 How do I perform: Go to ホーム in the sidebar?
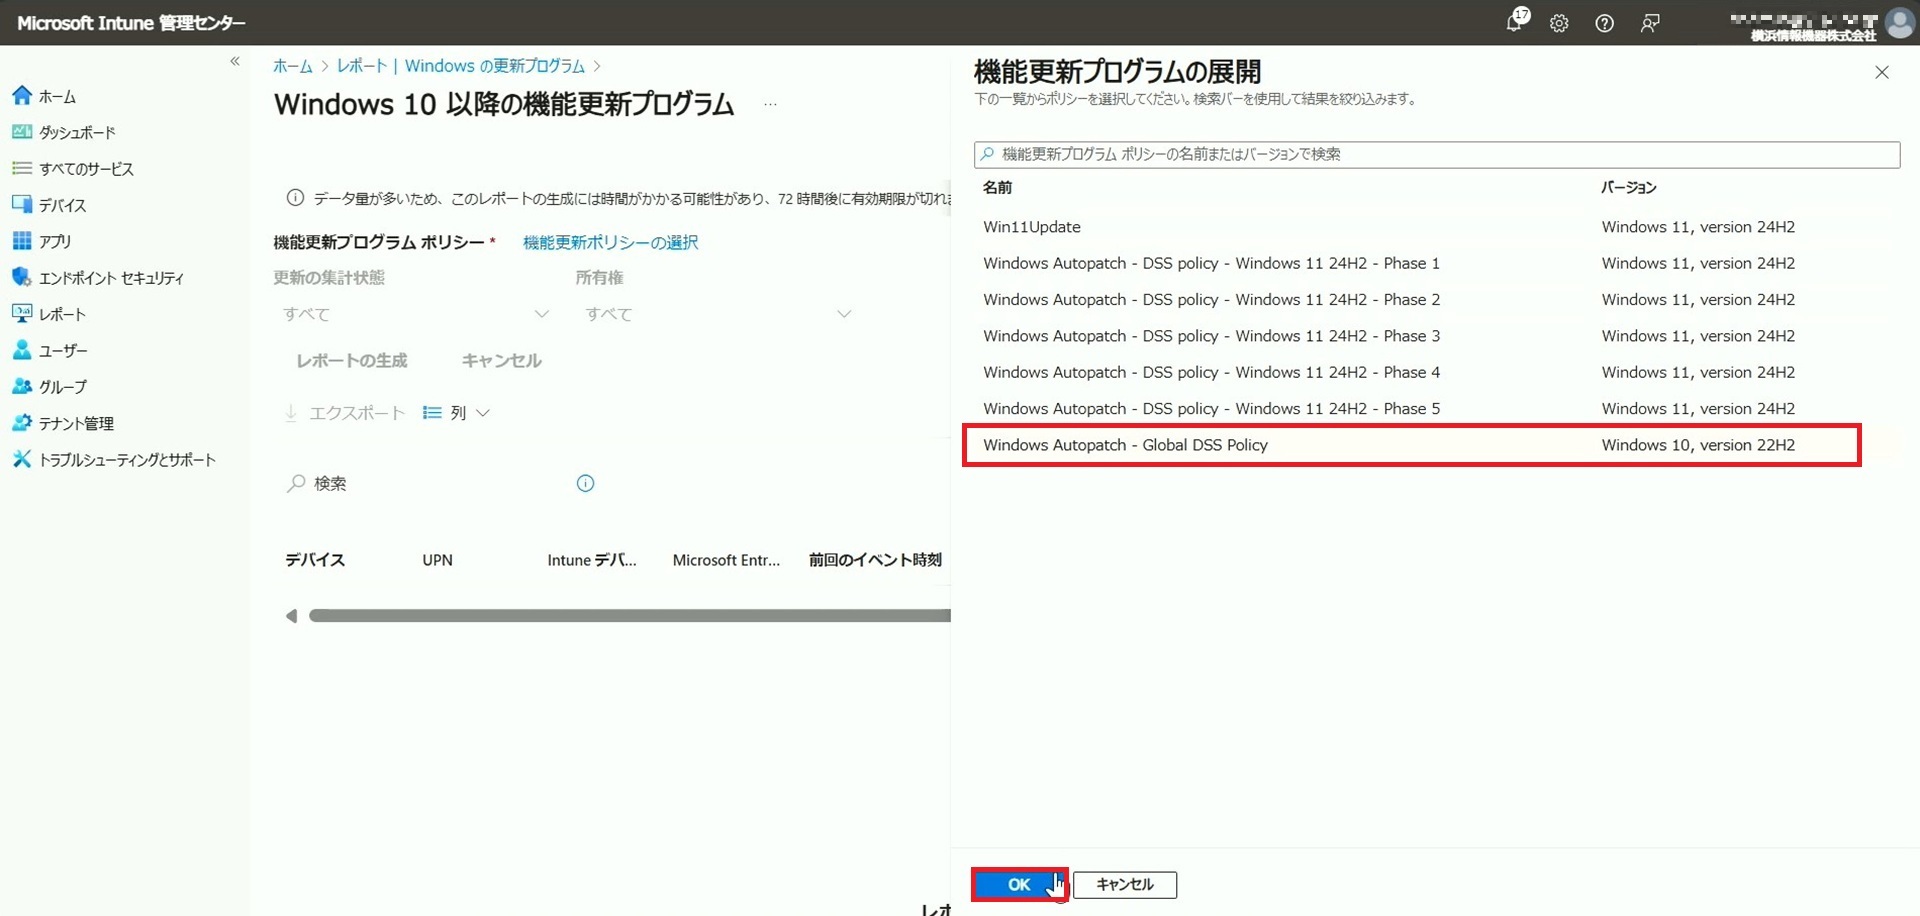tap(57, 96)
